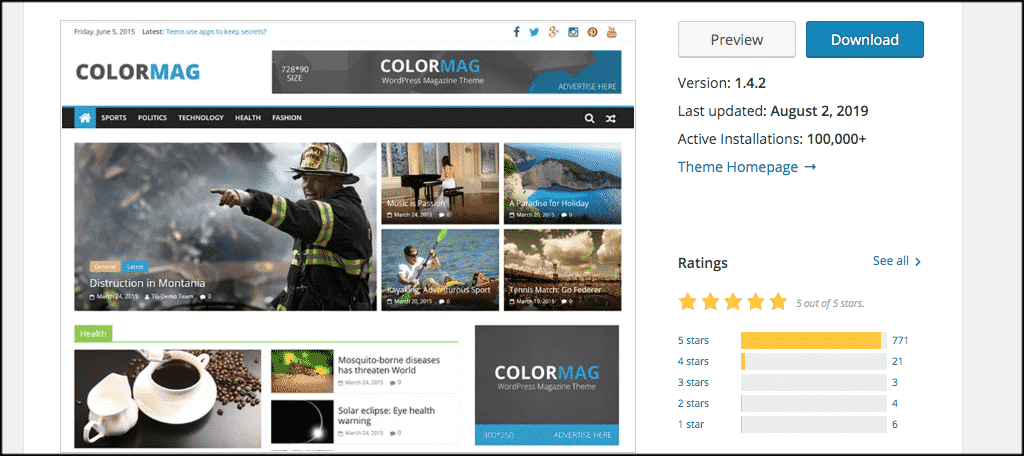Screen dimensions: 1024x456
Task: Click the 771 ratings count
Action: [900, 340]
